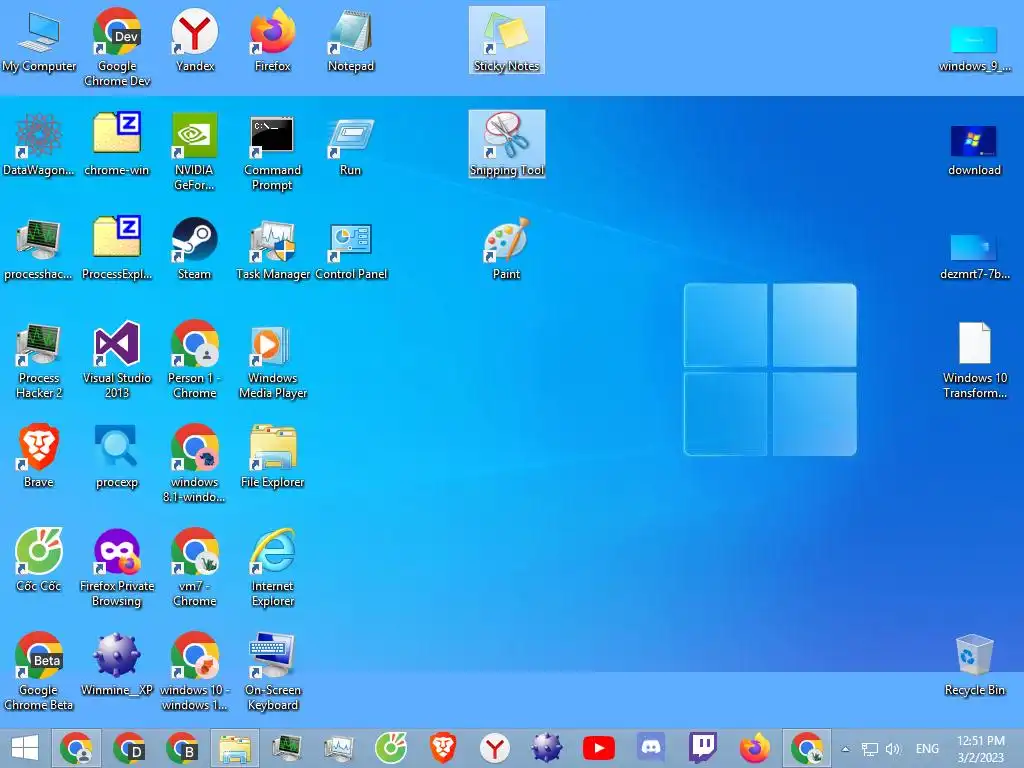
Task: Open File Explorer desktop shortcut
Action: click(x=272, y=456)
